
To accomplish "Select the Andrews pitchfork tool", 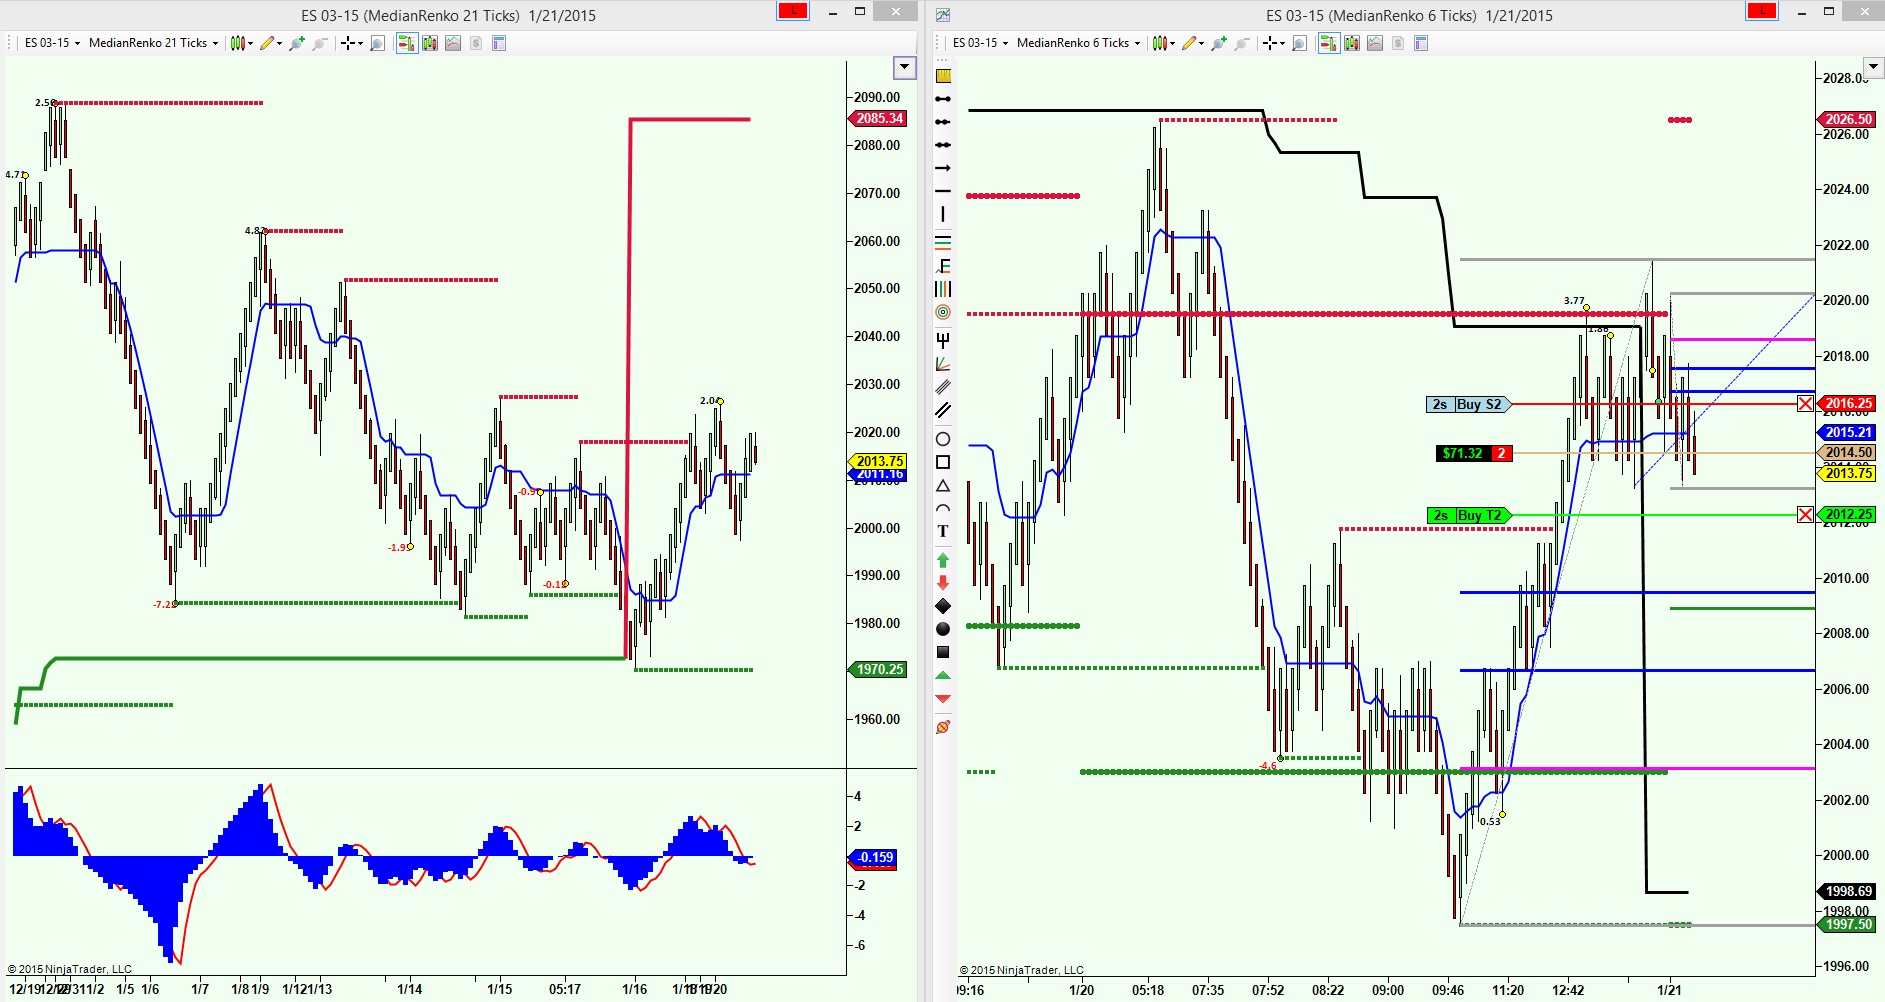I will [x=943, y=340].
